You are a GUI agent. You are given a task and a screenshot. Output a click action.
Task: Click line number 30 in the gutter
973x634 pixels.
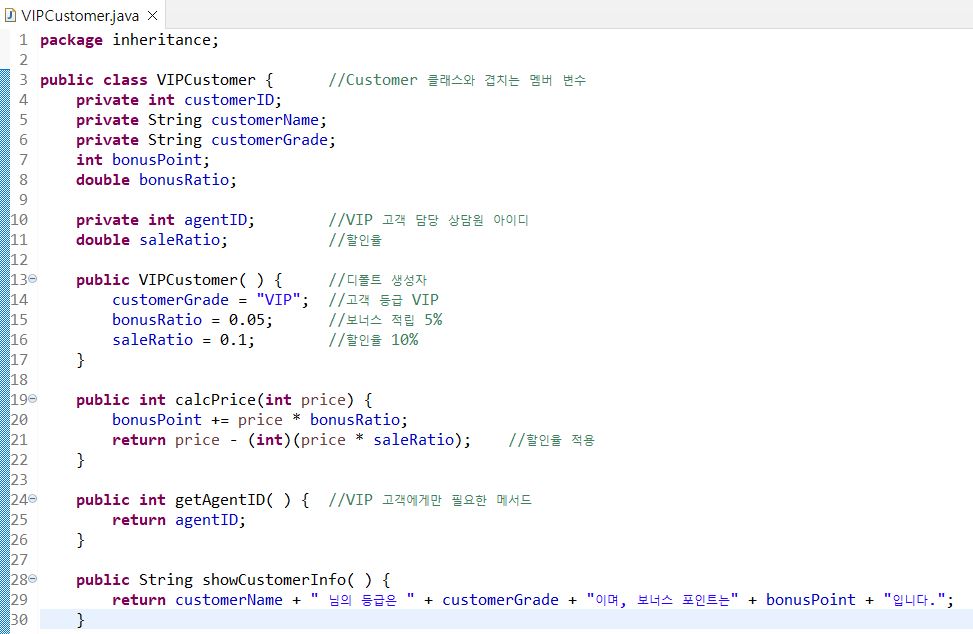point(19,620)
